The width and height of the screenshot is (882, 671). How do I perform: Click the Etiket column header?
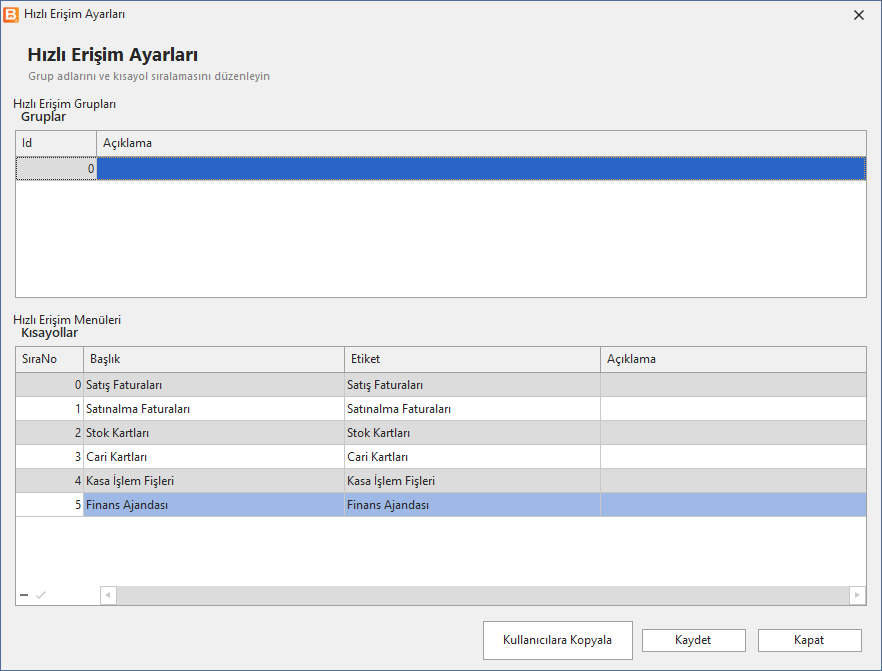click(472, 359)
